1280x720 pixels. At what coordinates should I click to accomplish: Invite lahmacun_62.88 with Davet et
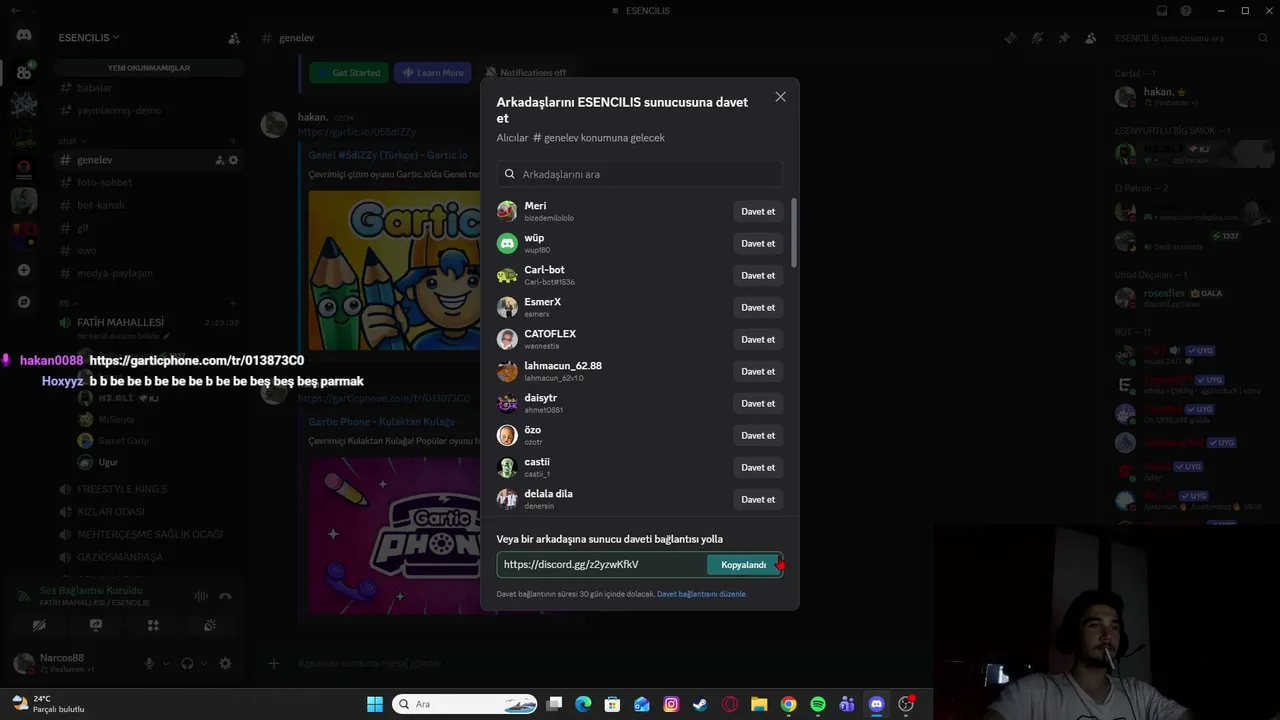pyautogui.click(x=758, y=372)
